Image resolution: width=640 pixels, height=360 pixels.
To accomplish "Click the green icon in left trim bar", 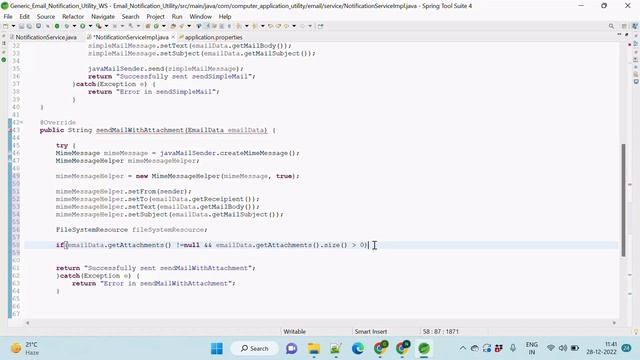I will tap(4, 60).
